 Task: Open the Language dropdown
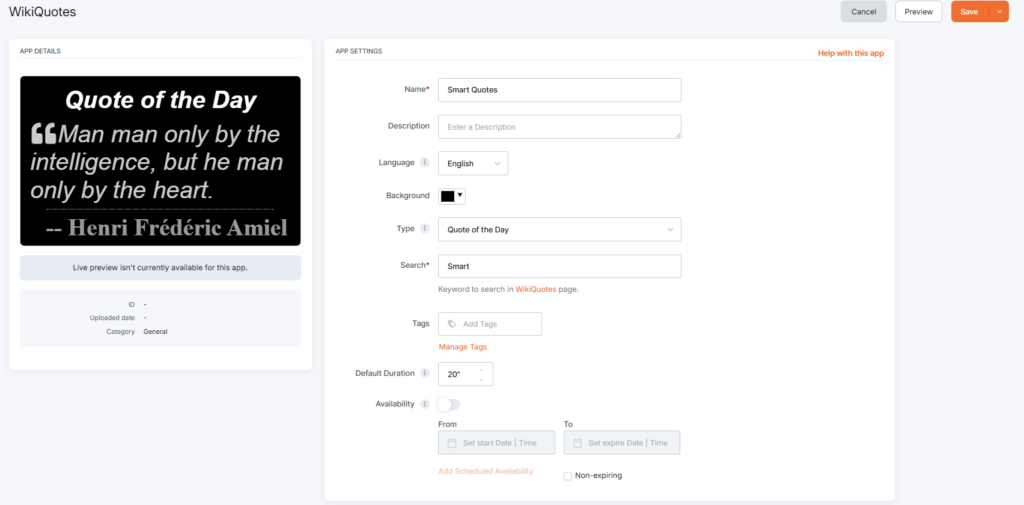[x=473, y=163]
